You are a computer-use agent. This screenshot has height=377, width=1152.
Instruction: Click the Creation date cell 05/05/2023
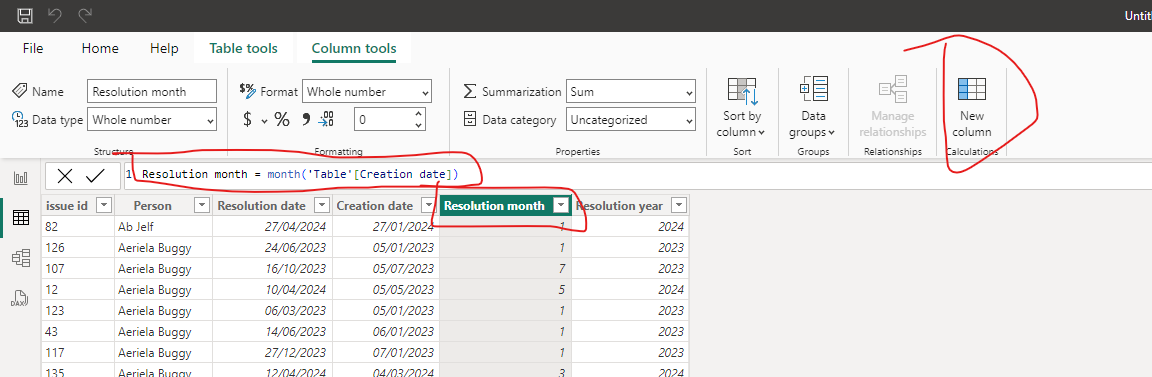coord(385,290)
